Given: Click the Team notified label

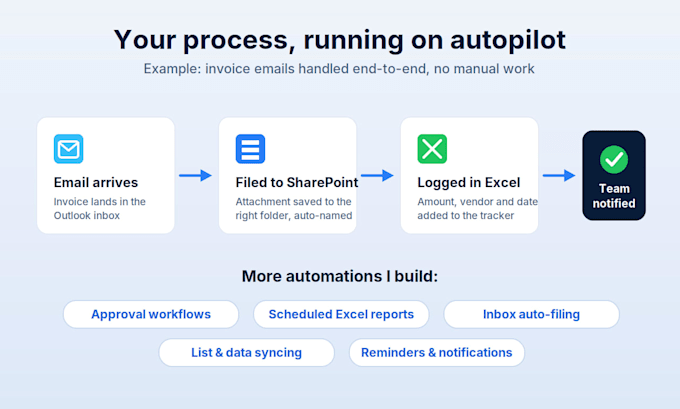Looking at the screenshot, I should click(x=614, y=196).
